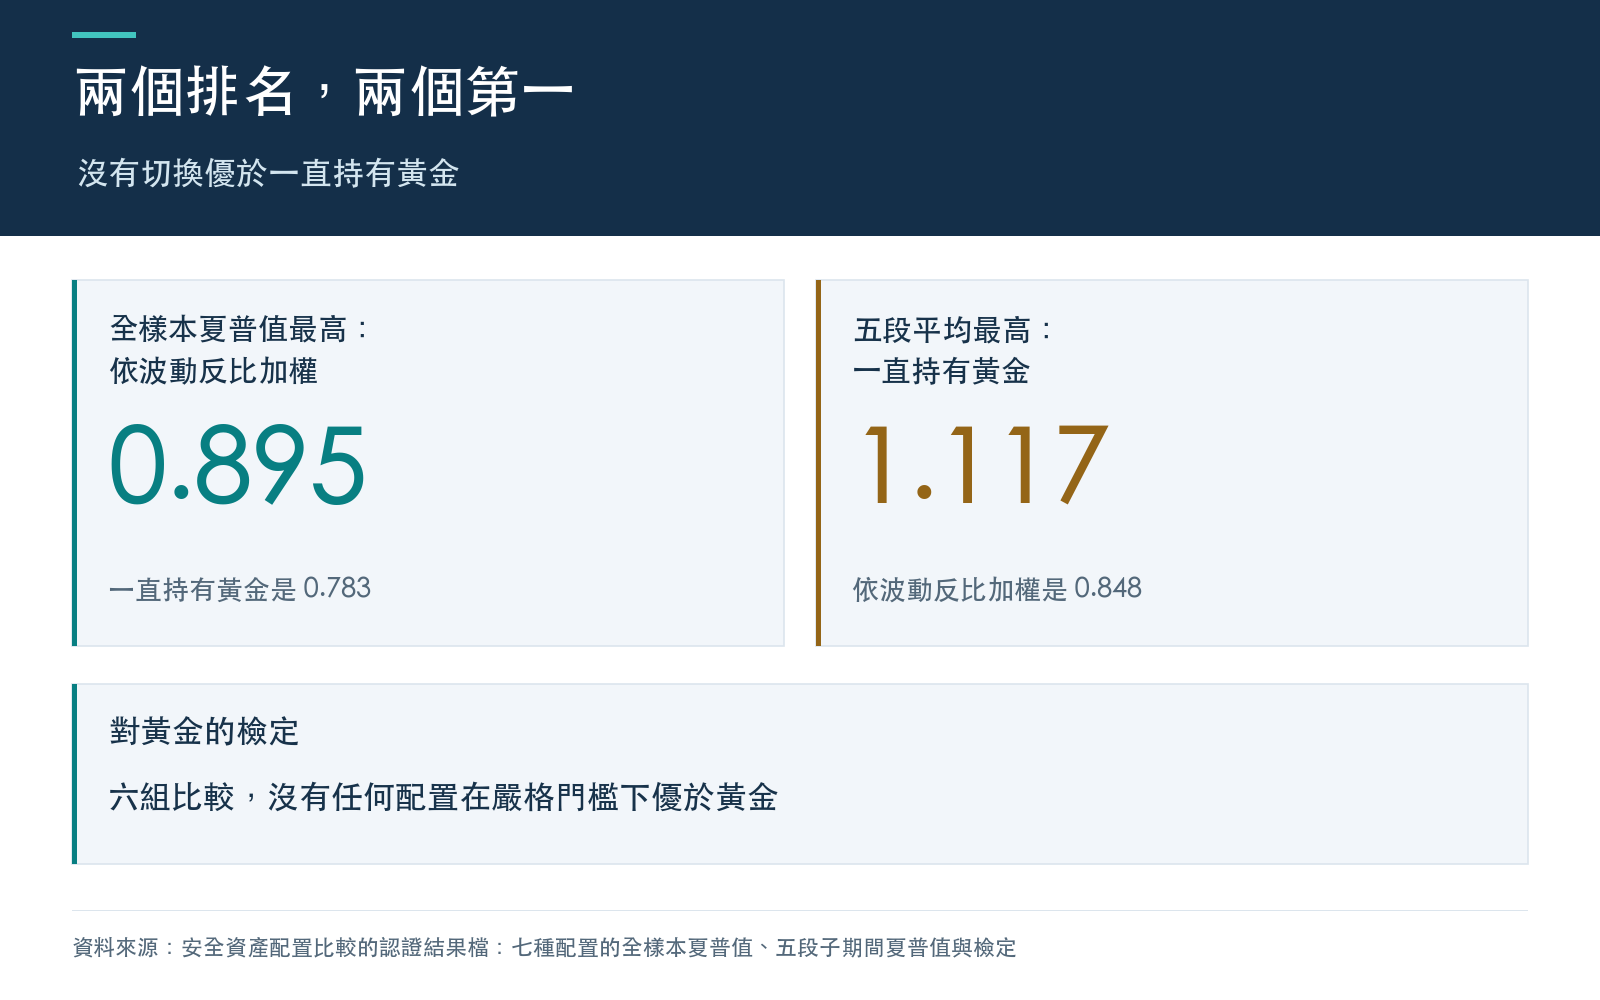Screen dimensions: 1600x1000
Task: Select the note 一直持有黃金是 0.783
Action: point(240,589)
